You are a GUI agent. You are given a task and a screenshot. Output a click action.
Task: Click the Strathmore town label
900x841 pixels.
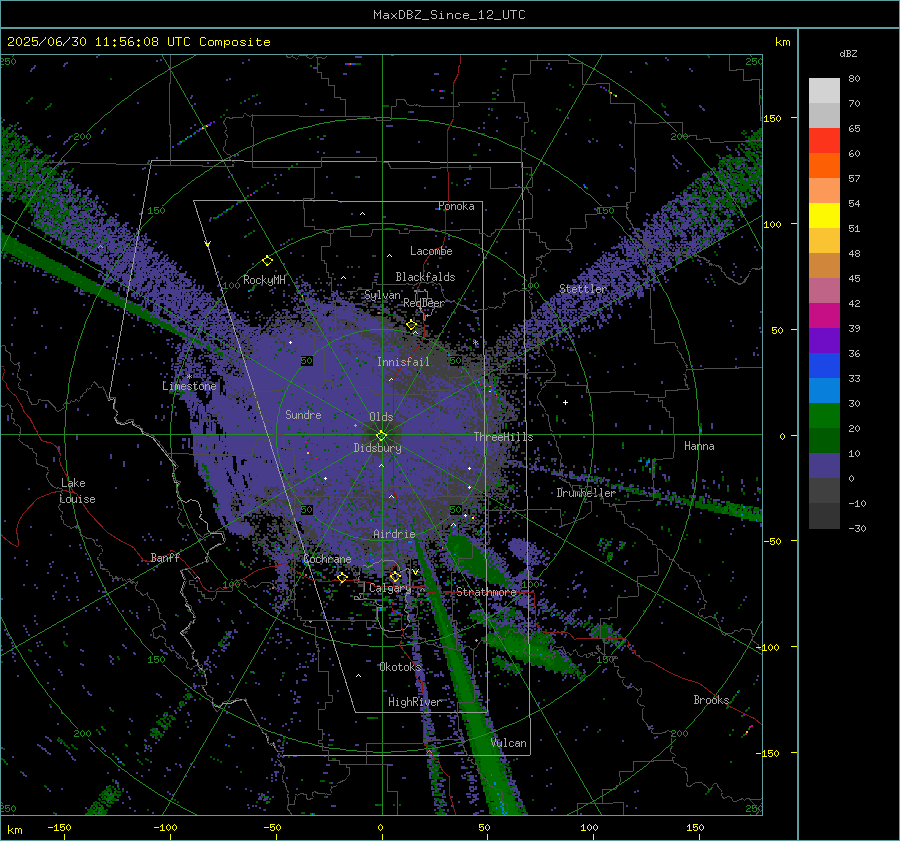486,592
